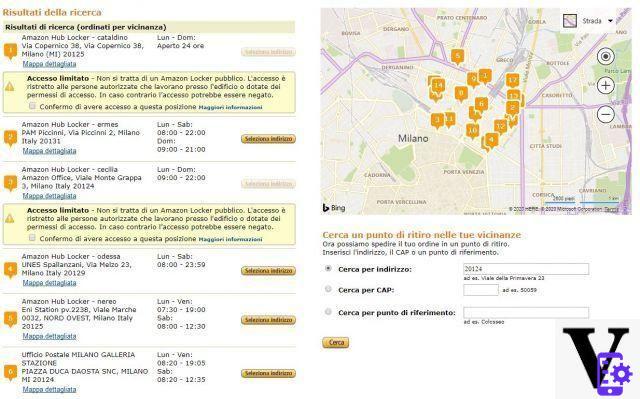Screen dimensions: 640x399
Task: Select map marker 5 near Dergano
Action: (x=458, y=56)
